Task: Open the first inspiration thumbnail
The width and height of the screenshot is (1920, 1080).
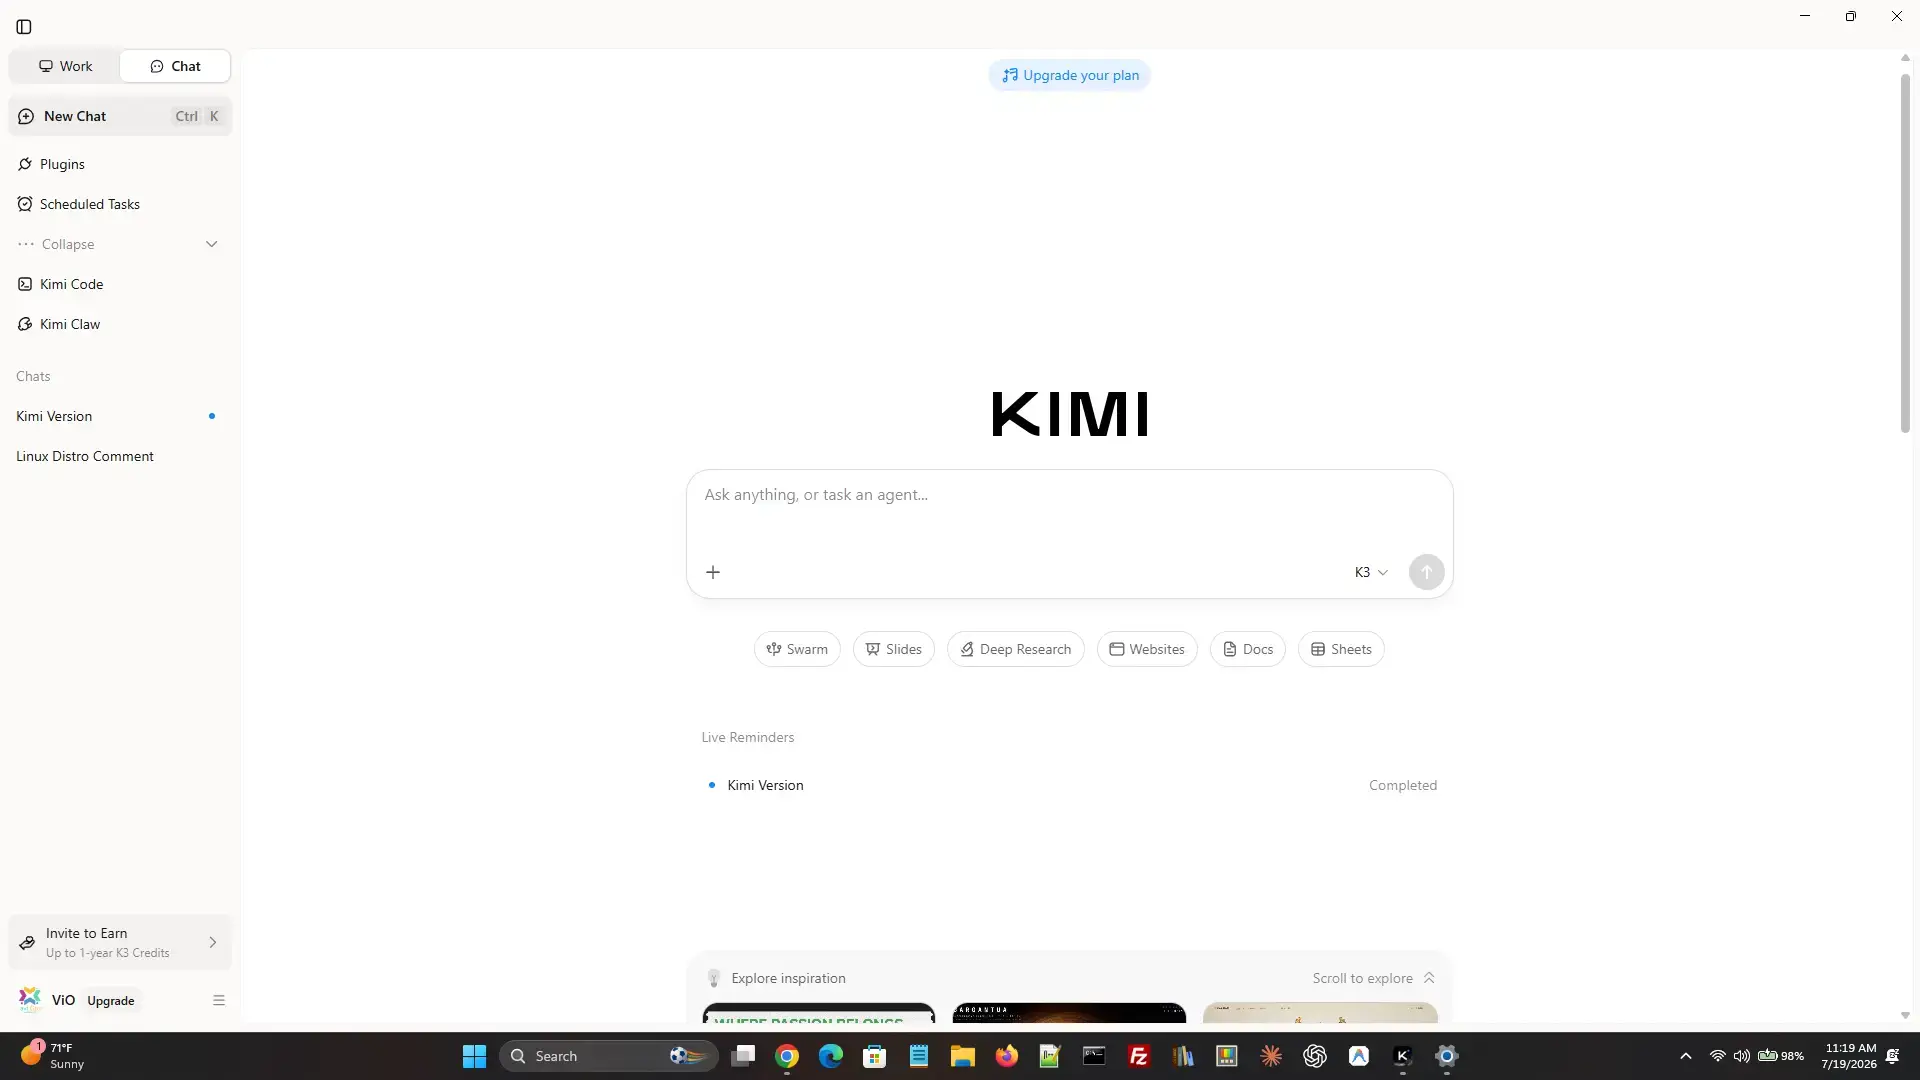Action: coord(819,1012)
